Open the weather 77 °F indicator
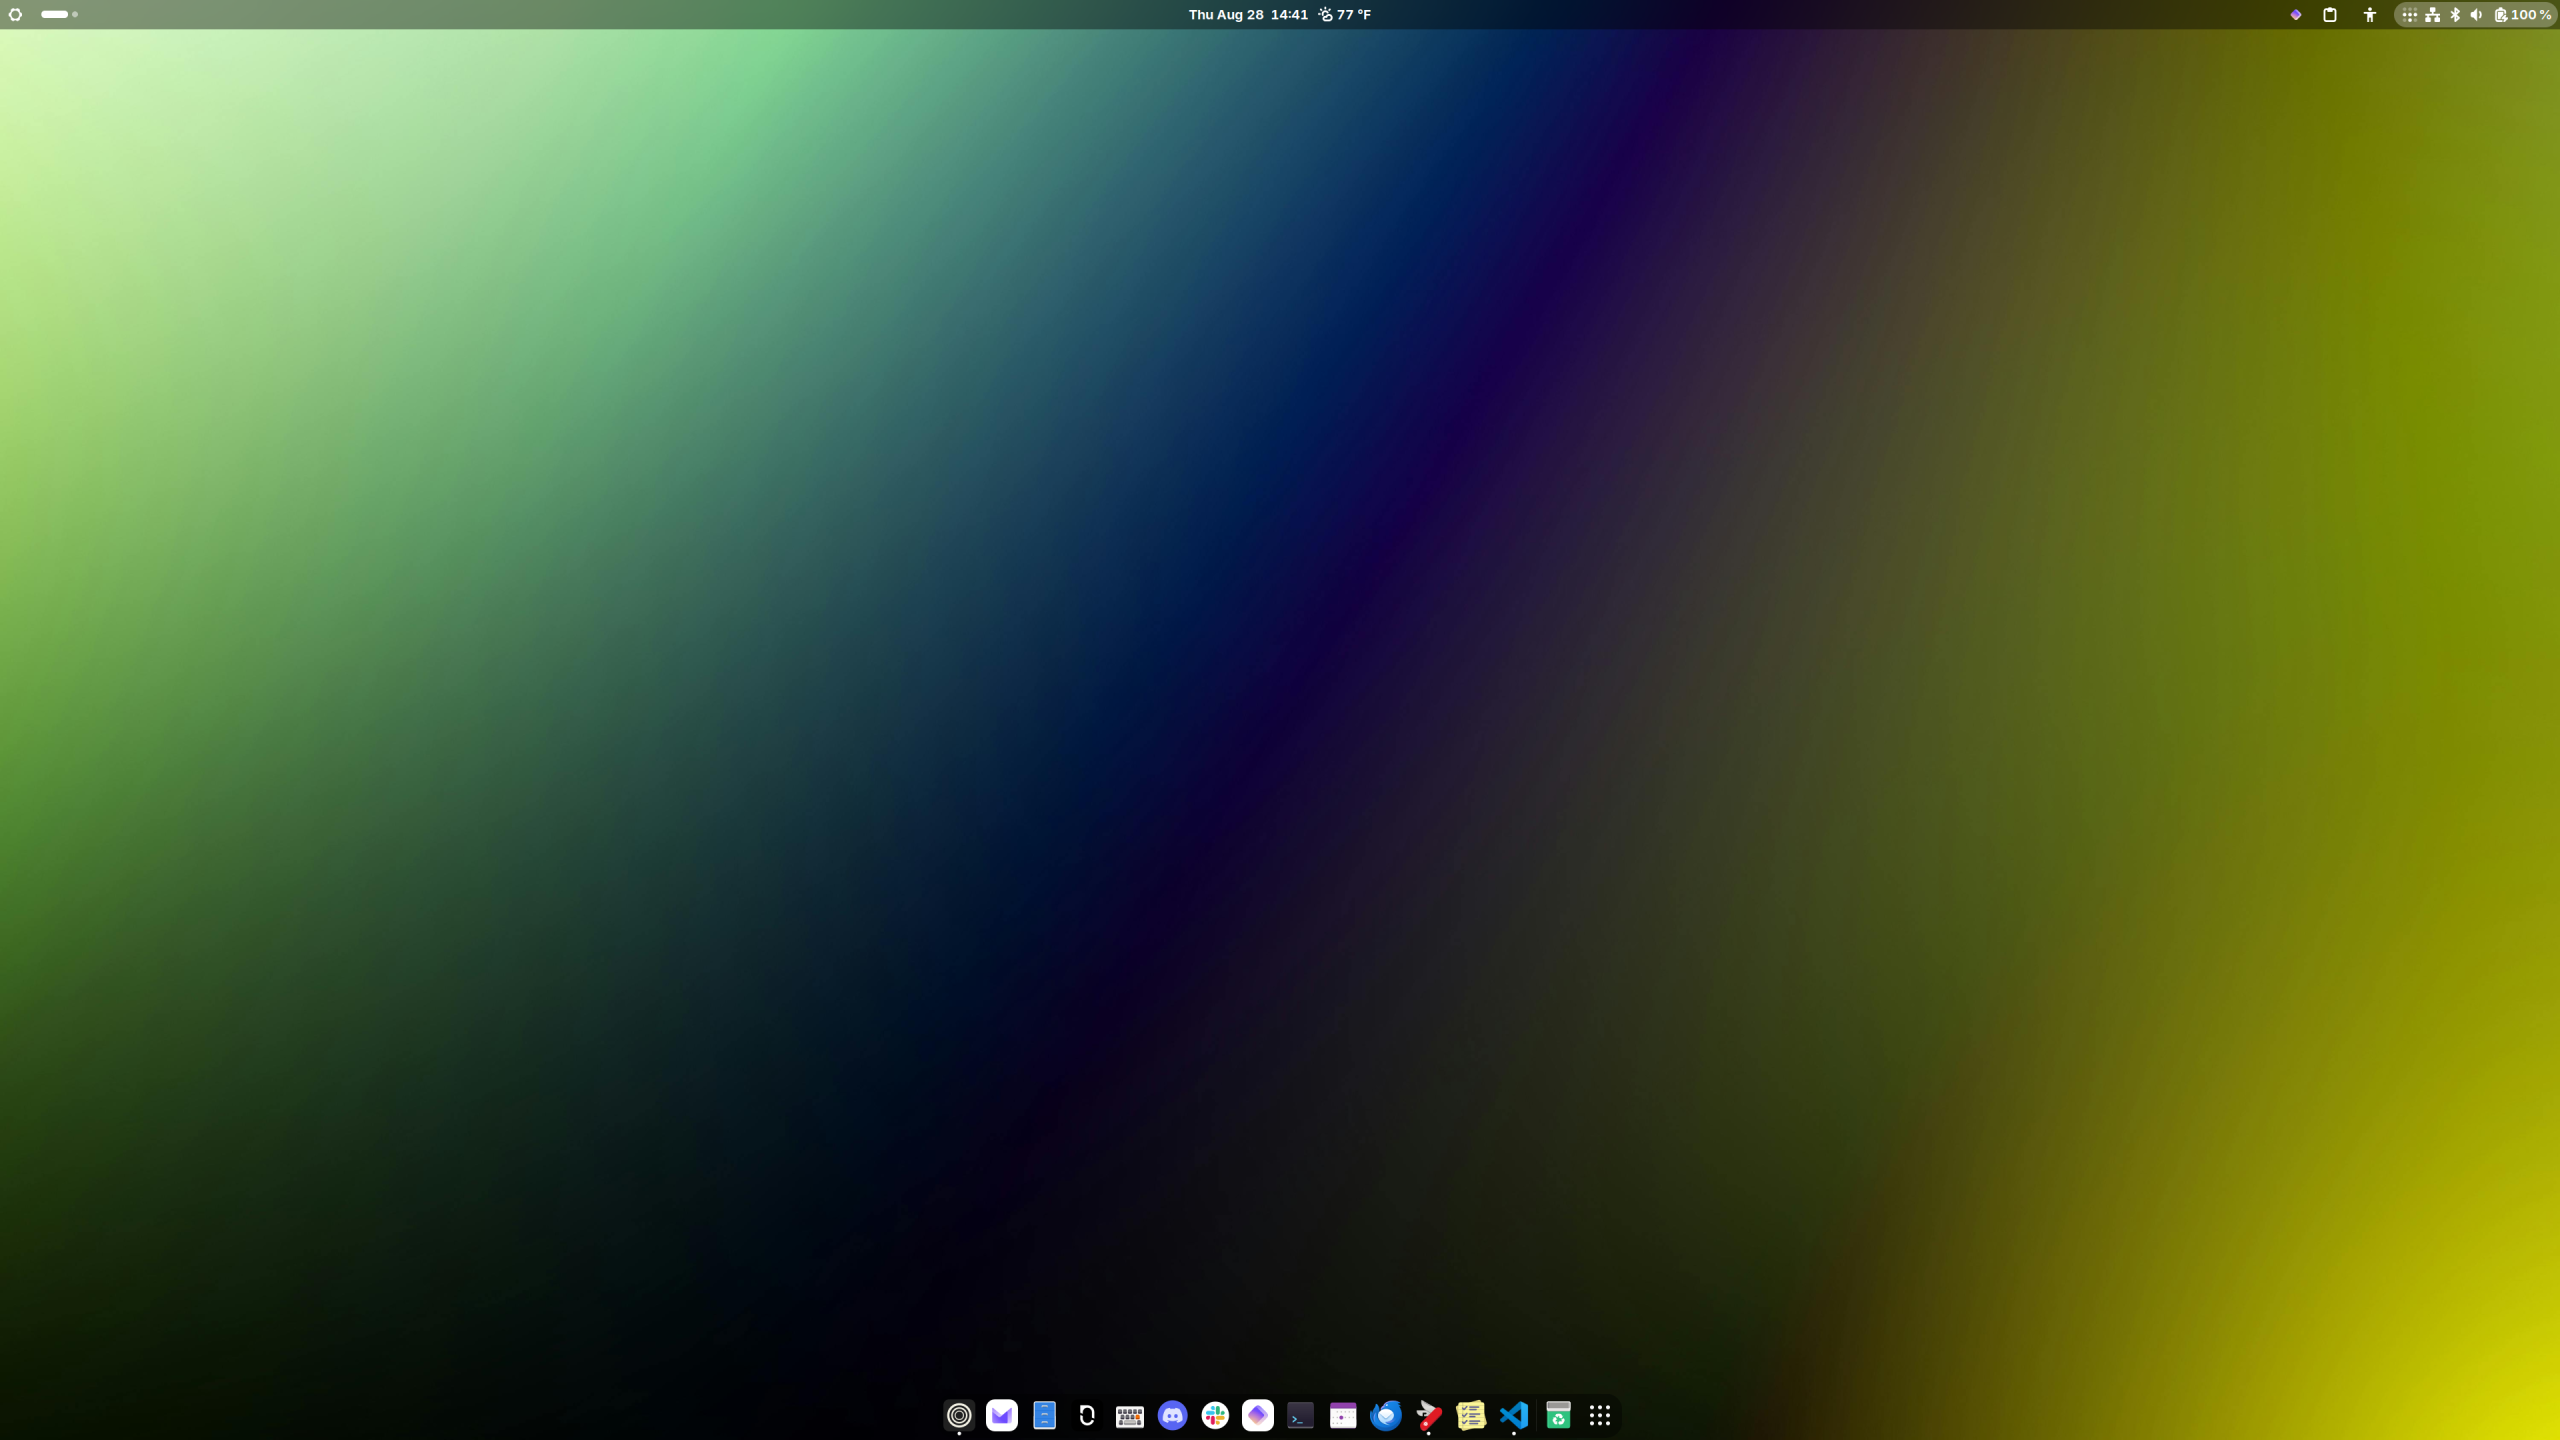Screen dimensions: 2560x1440 tap(1345, 14)
